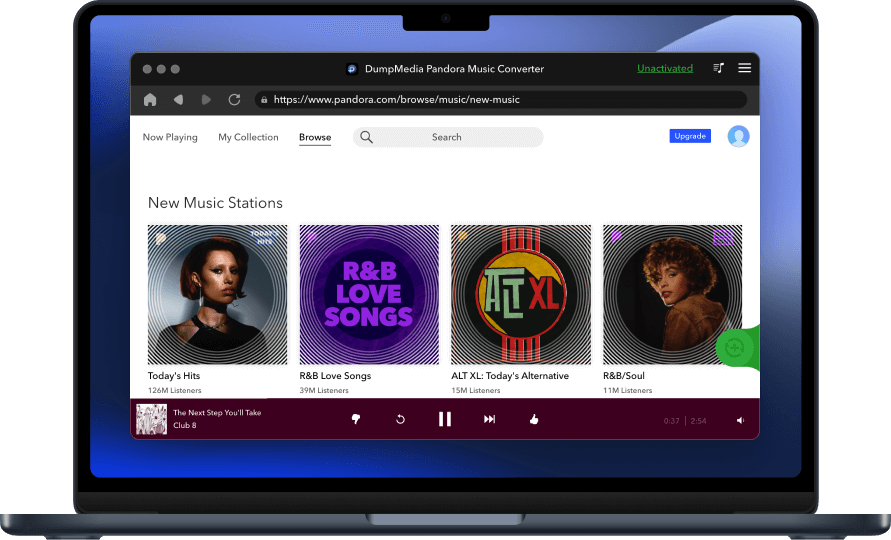Open My Collection tab
The width and height of the screenshot is (891, 540).
tap(248, 137)
